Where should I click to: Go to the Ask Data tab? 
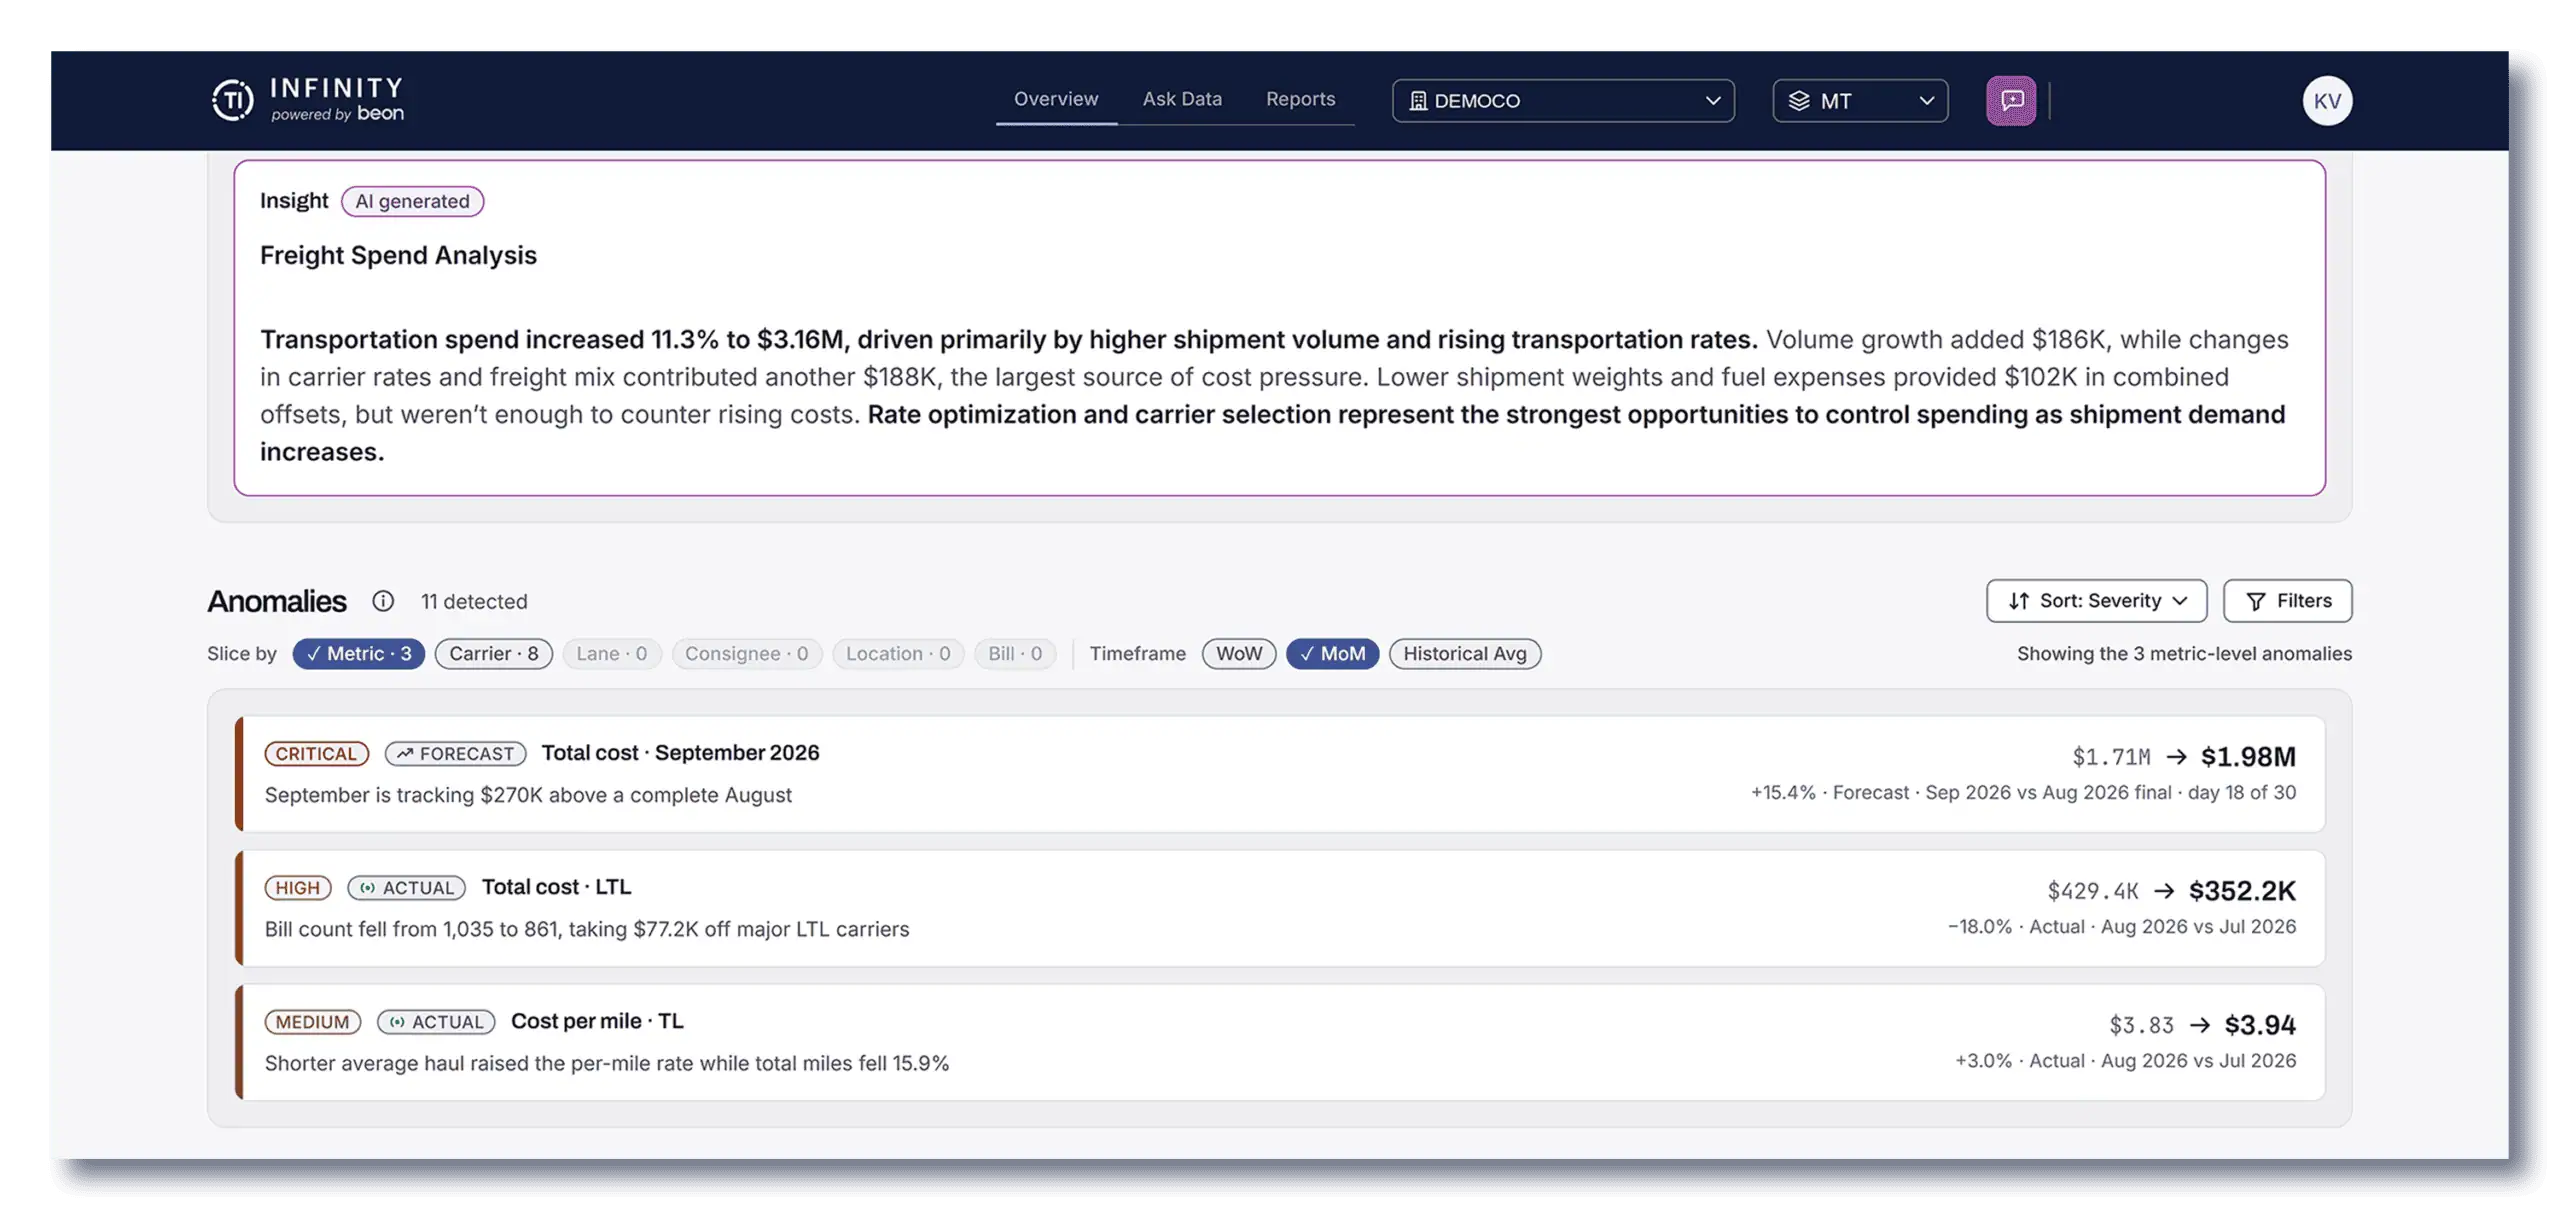click(x=1182, y=99)
